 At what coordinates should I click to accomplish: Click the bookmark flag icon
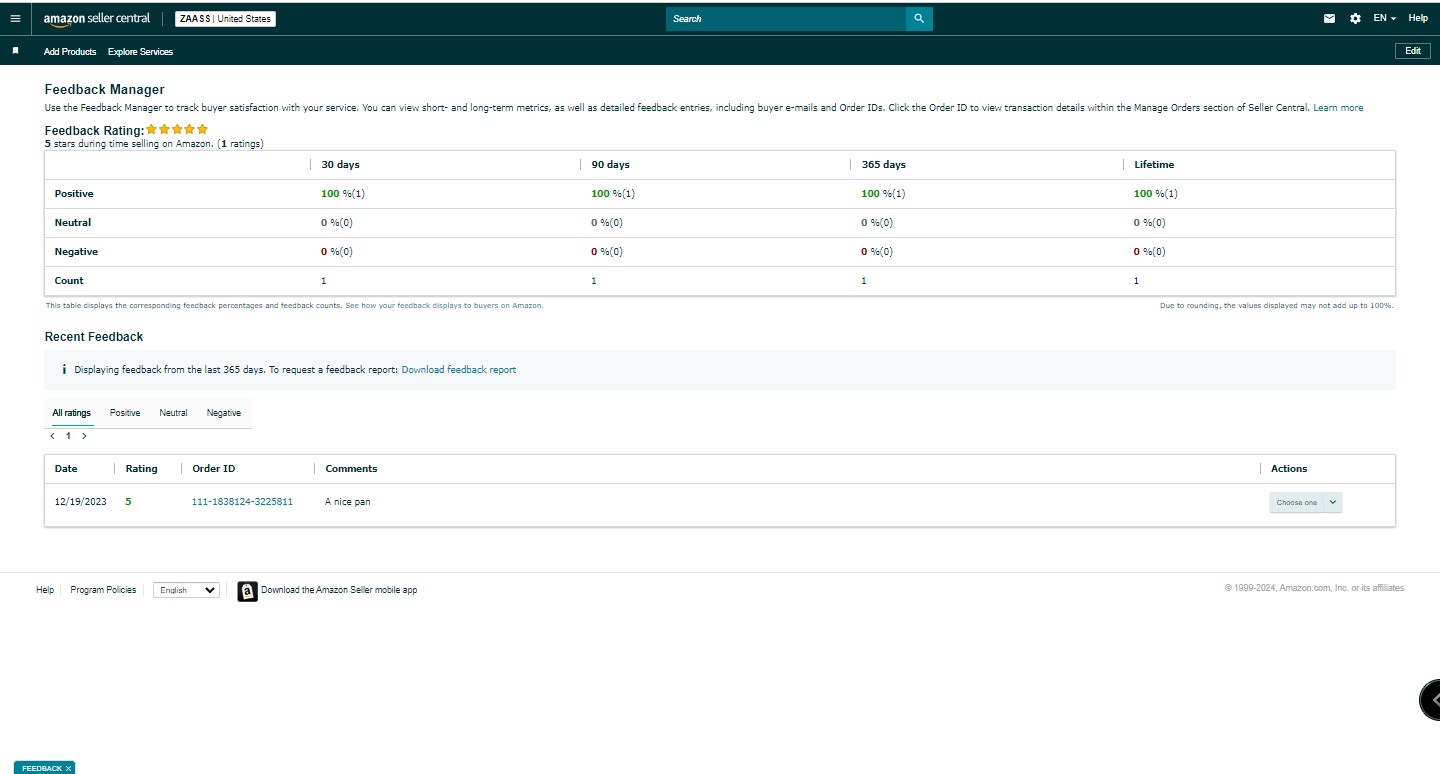click(x=15, y=50)
